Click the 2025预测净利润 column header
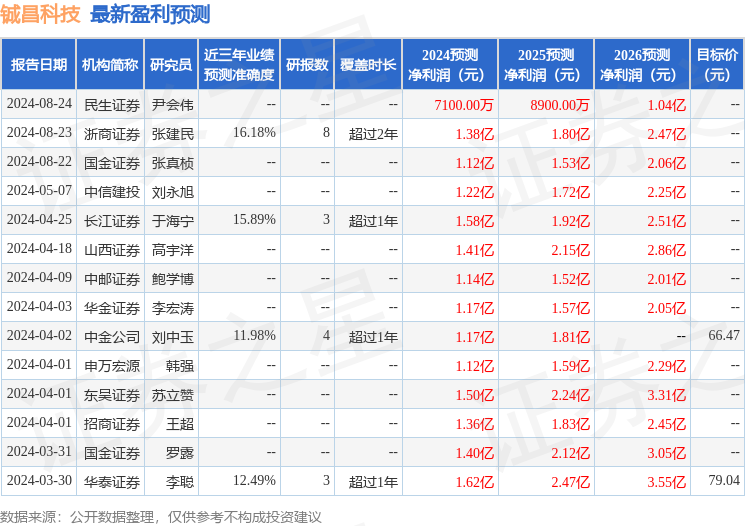The height and width of the screenshot is (526, 745). tap(546, 65)
